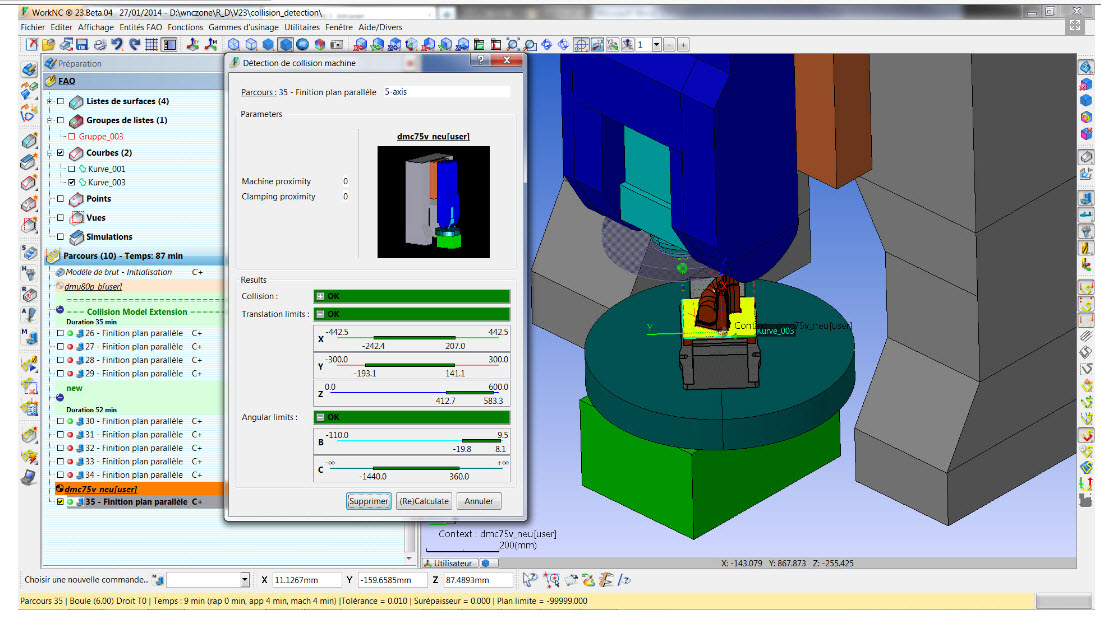Click the undo arrow toolbar icon
Image resolution: width=1101 pixels, height=618 pixels.
pos(117,45)
